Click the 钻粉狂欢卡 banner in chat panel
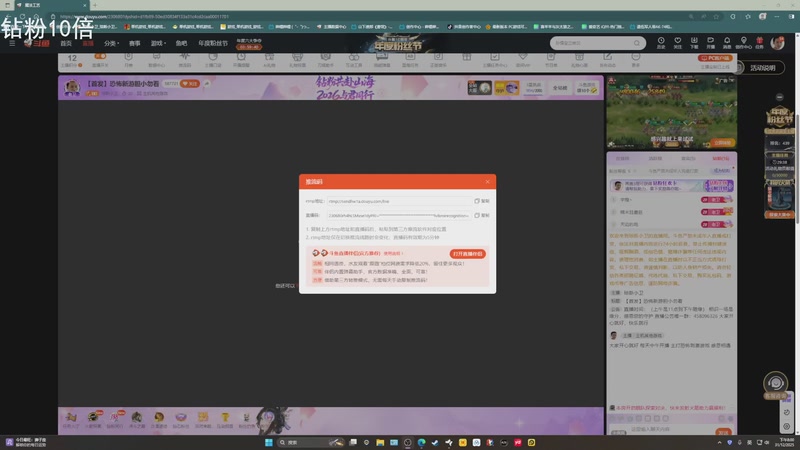Screen dimensions: 800x450 pos(671,186)
